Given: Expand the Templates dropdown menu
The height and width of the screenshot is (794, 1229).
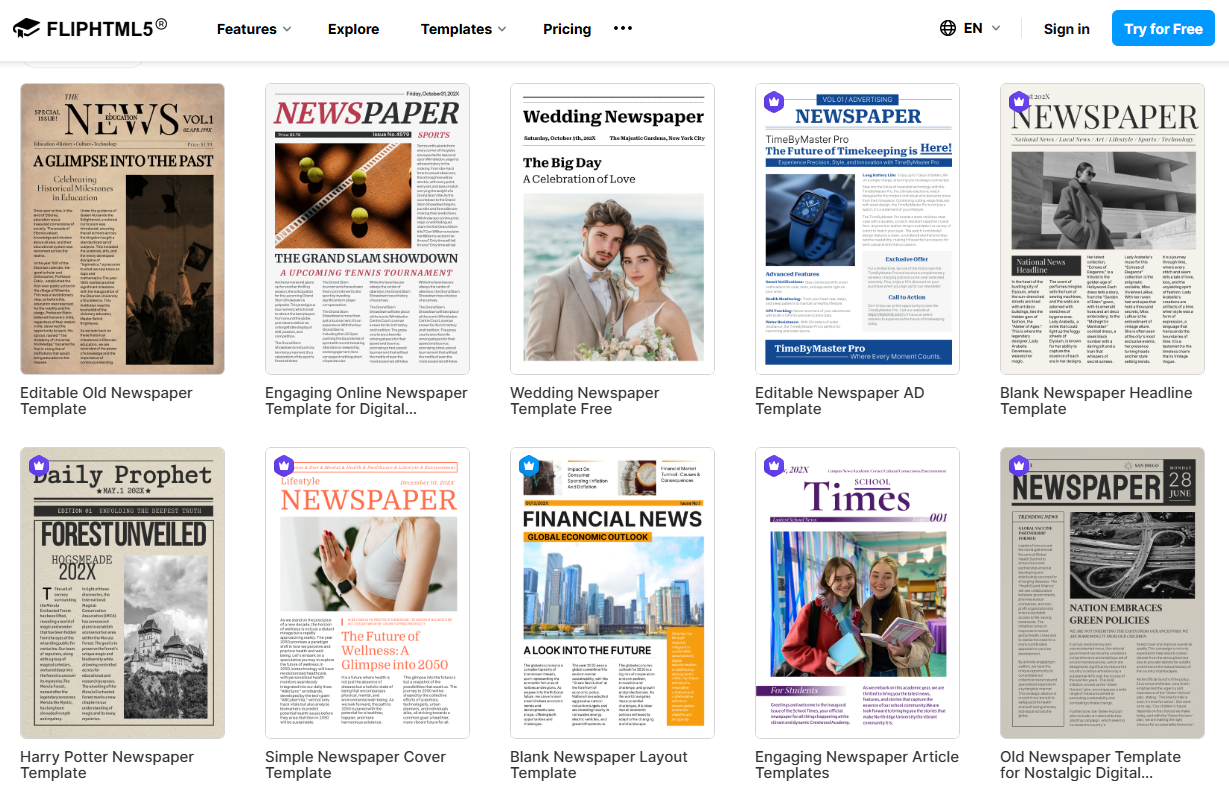Looking at the screenshot, I should pyautogui.click(x=463, y=29).
